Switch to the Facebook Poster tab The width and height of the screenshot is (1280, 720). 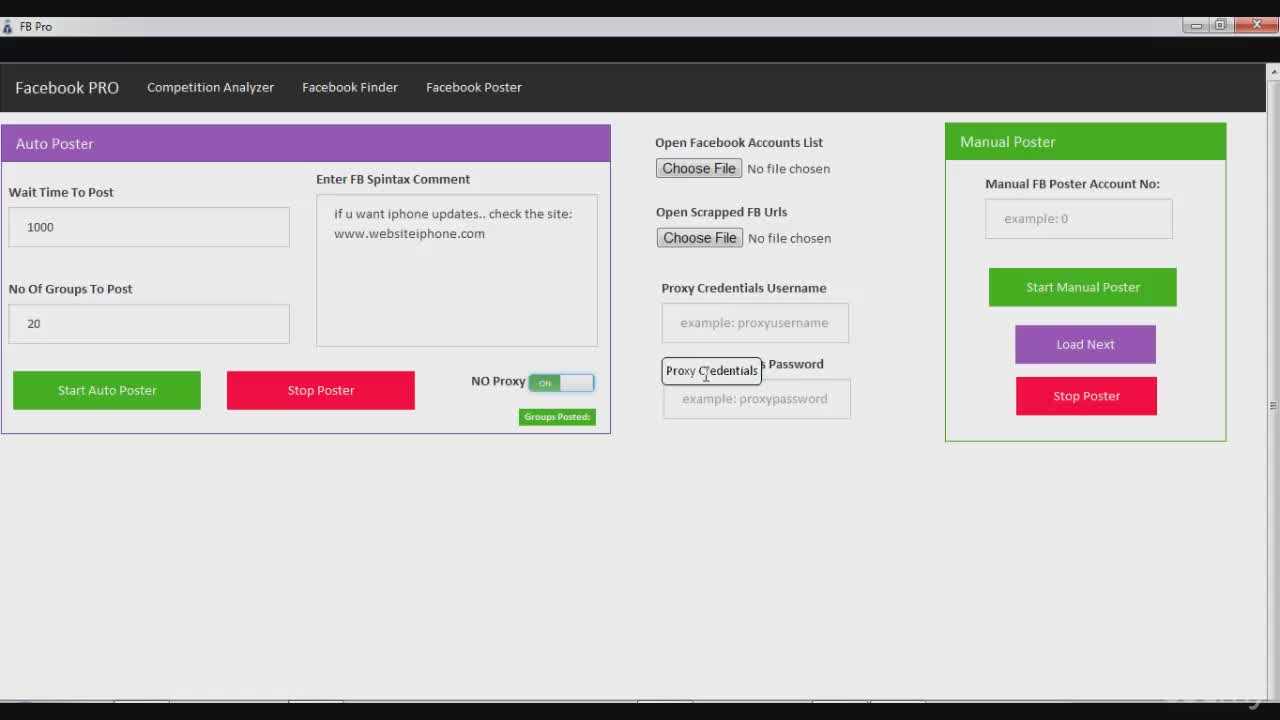pyautogui.click(x=474, y=88)
